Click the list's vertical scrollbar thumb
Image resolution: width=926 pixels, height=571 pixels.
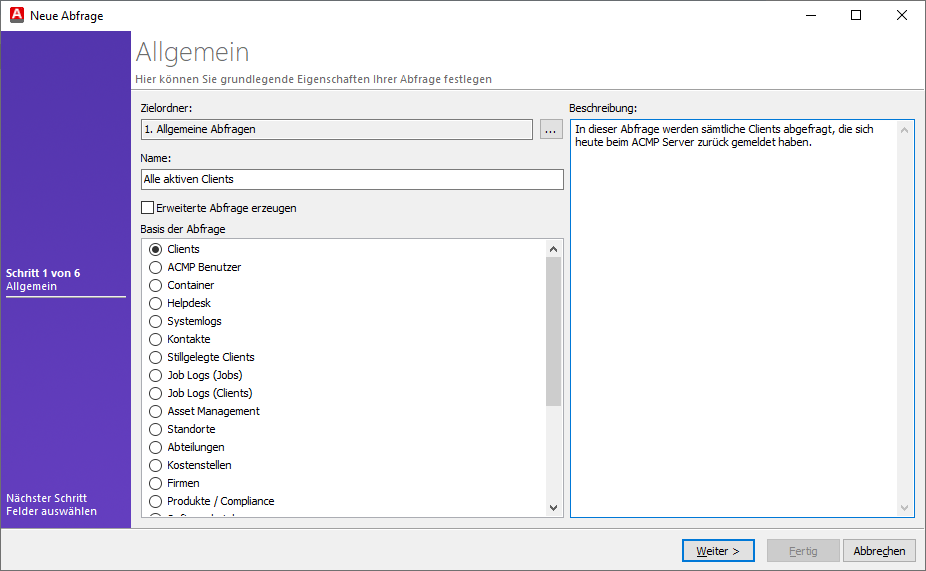click(x=553, y=330)
